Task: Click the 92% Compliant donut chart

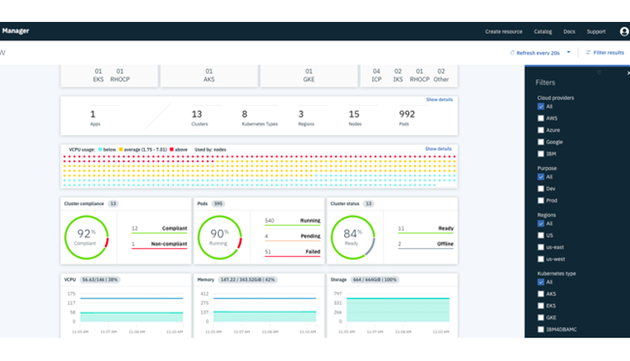Action: pyautogui.click(x=86, y=237)
